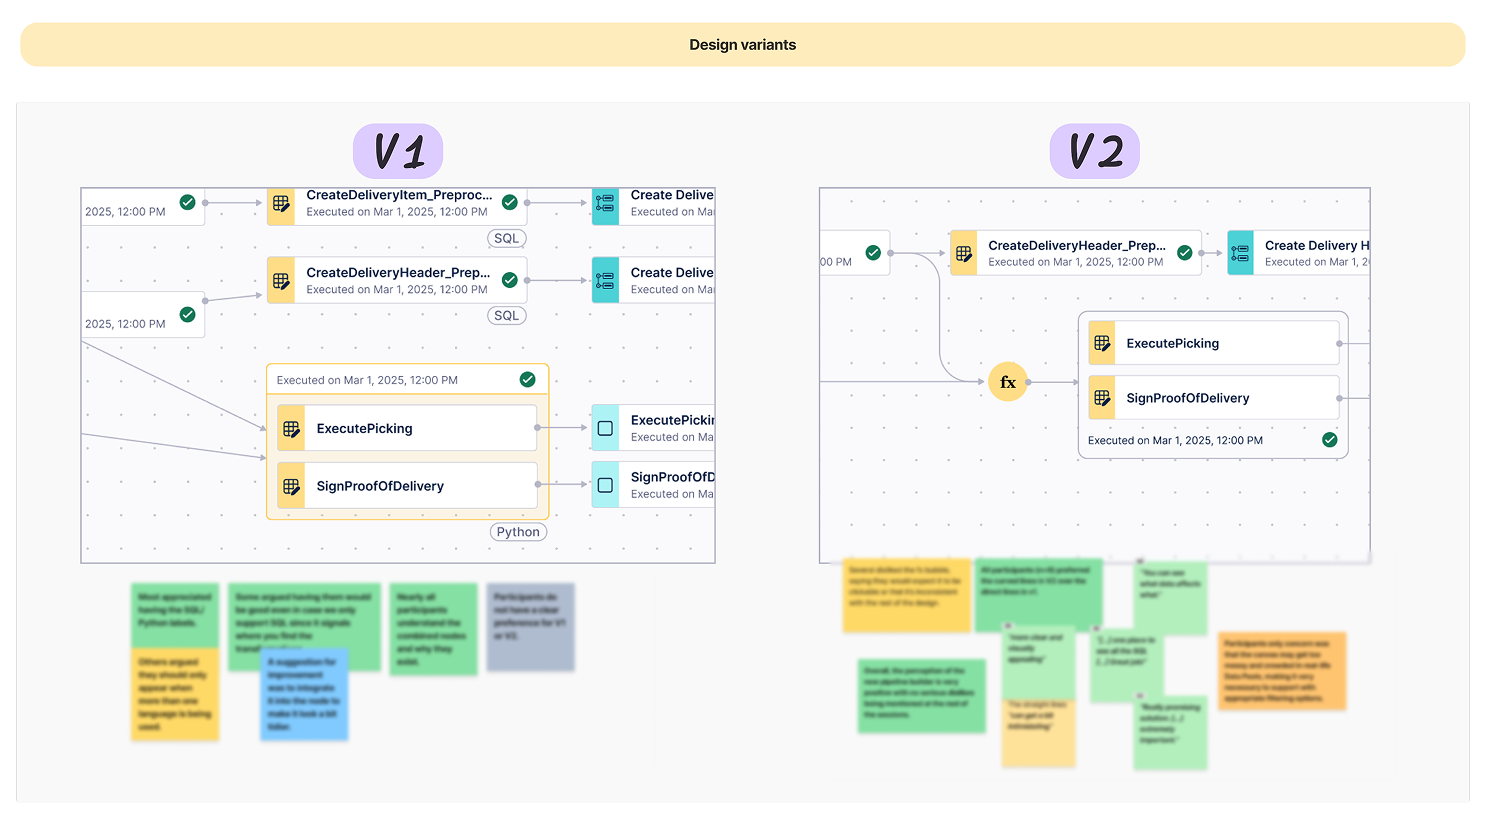Click the yellow sticky note below the V2 canvas
1486x818 pixels.
908,597
